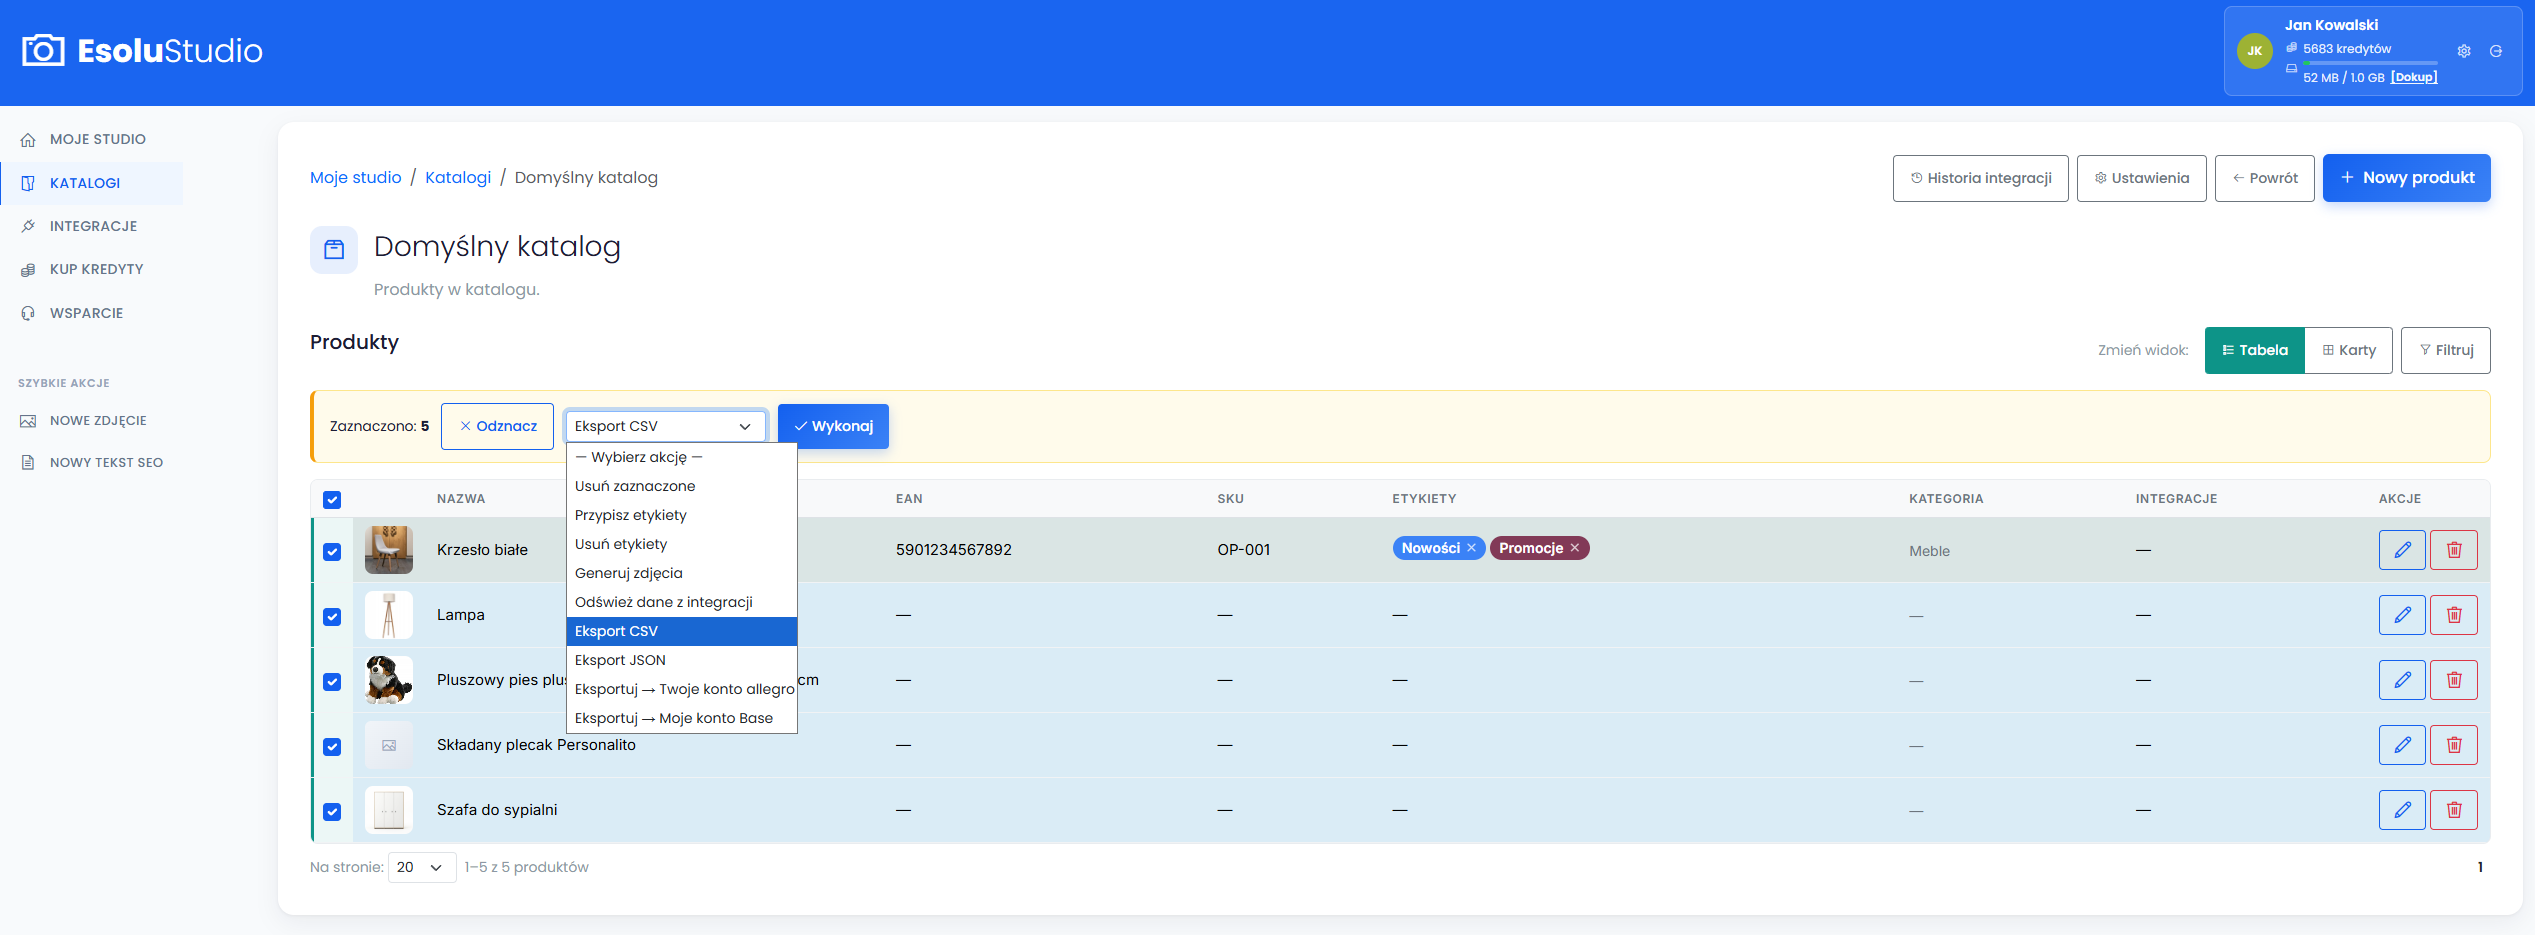
Task: Open the per-page count dropdown
Action: pos(421,867)
